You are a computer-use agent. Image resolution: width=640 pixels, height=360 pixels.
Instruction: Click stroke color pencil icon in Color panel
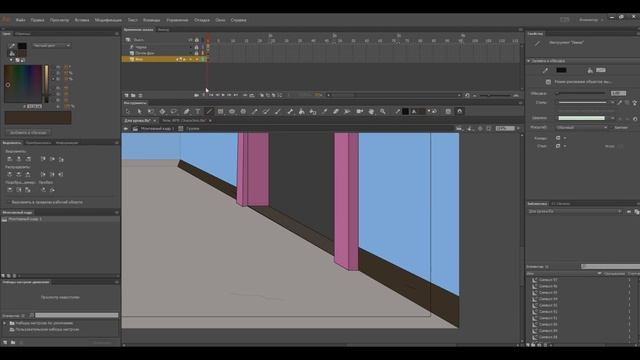(x=12, y=46)
